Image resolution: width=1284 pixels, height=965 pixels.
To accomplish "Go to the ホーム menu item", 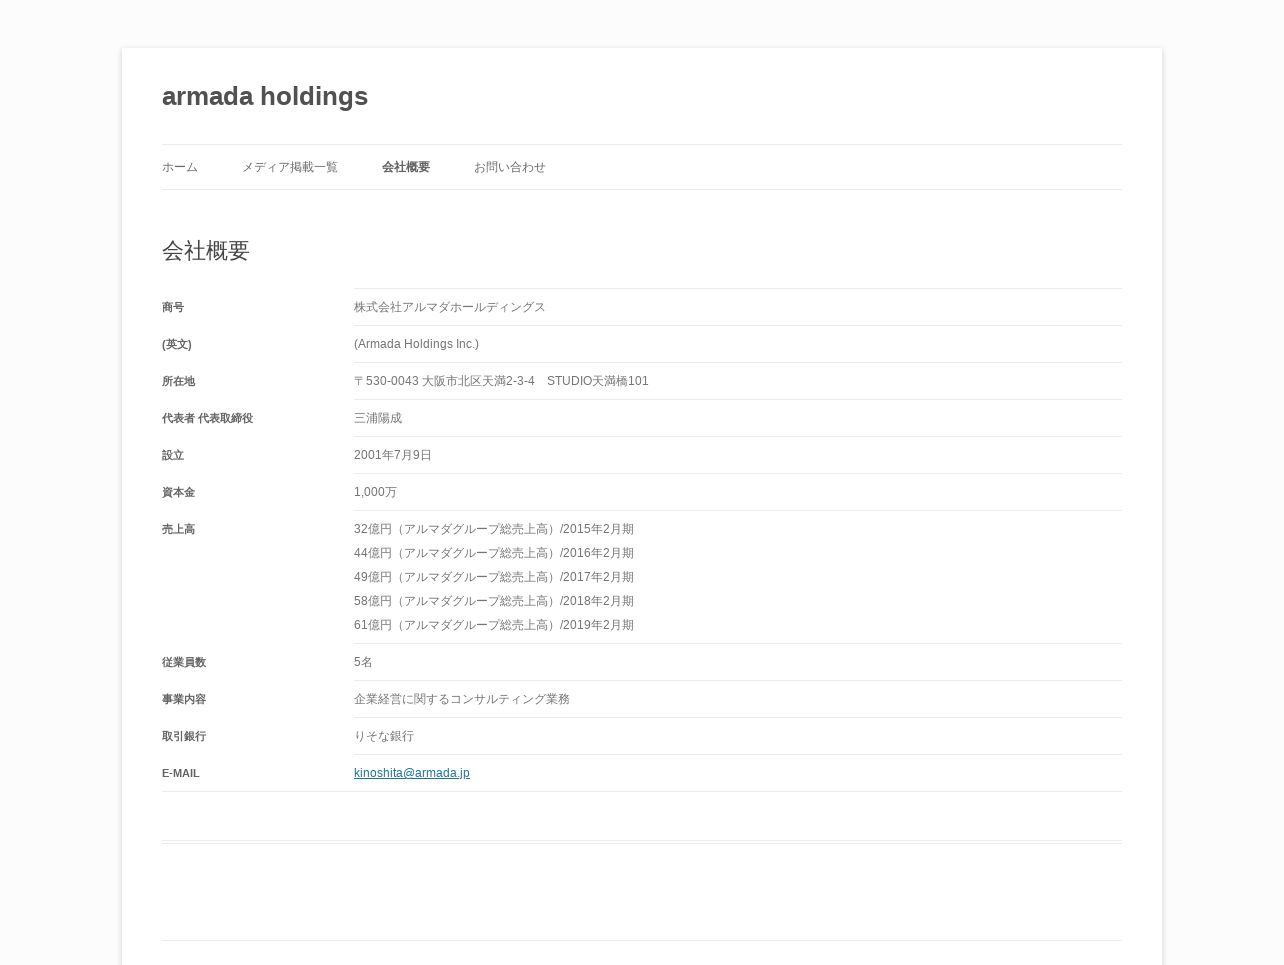I will pos(180,167).
